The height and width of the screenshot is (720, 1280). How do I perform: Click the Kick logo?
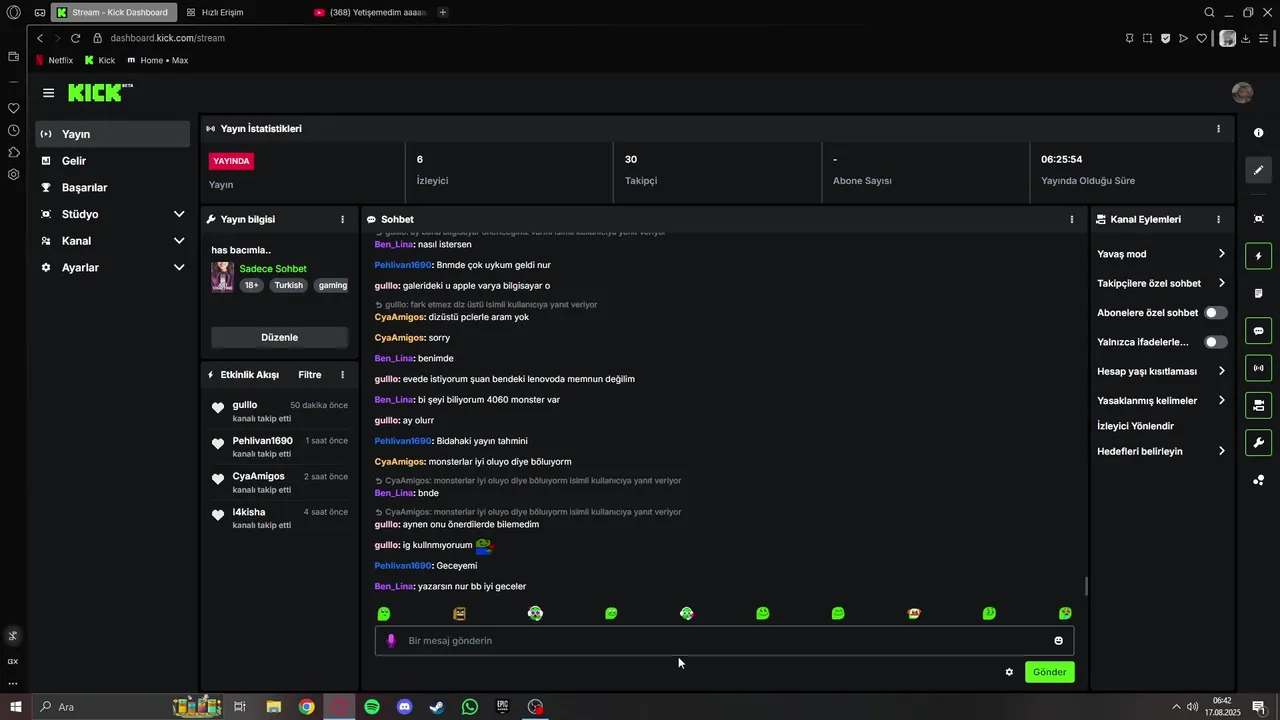click(100, 93)
